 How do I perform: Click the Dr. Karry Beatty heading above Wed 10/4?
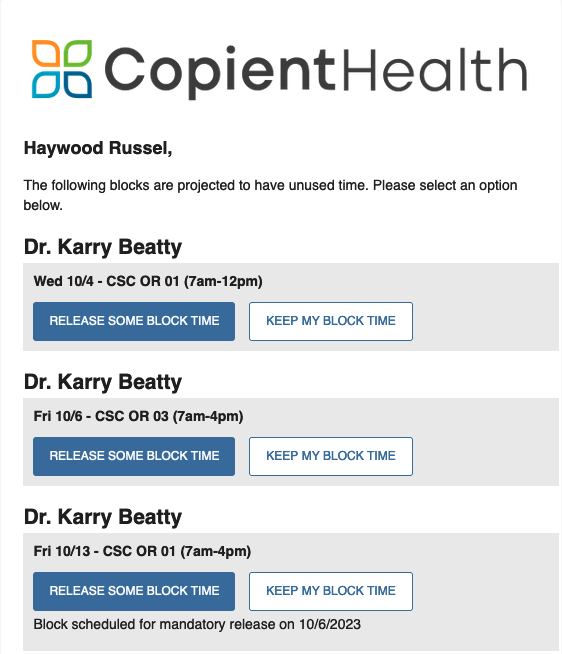(x=103, y=247)
